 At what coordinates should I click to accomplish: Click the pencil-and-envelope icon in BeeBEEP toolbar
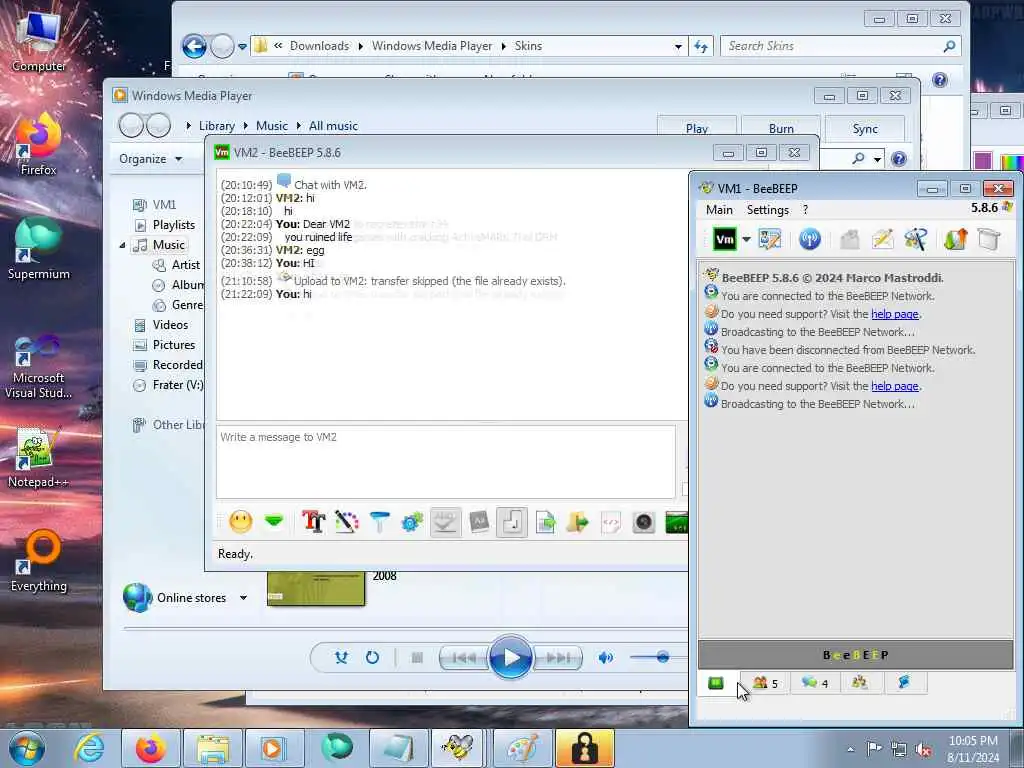(x=882, y=240)
